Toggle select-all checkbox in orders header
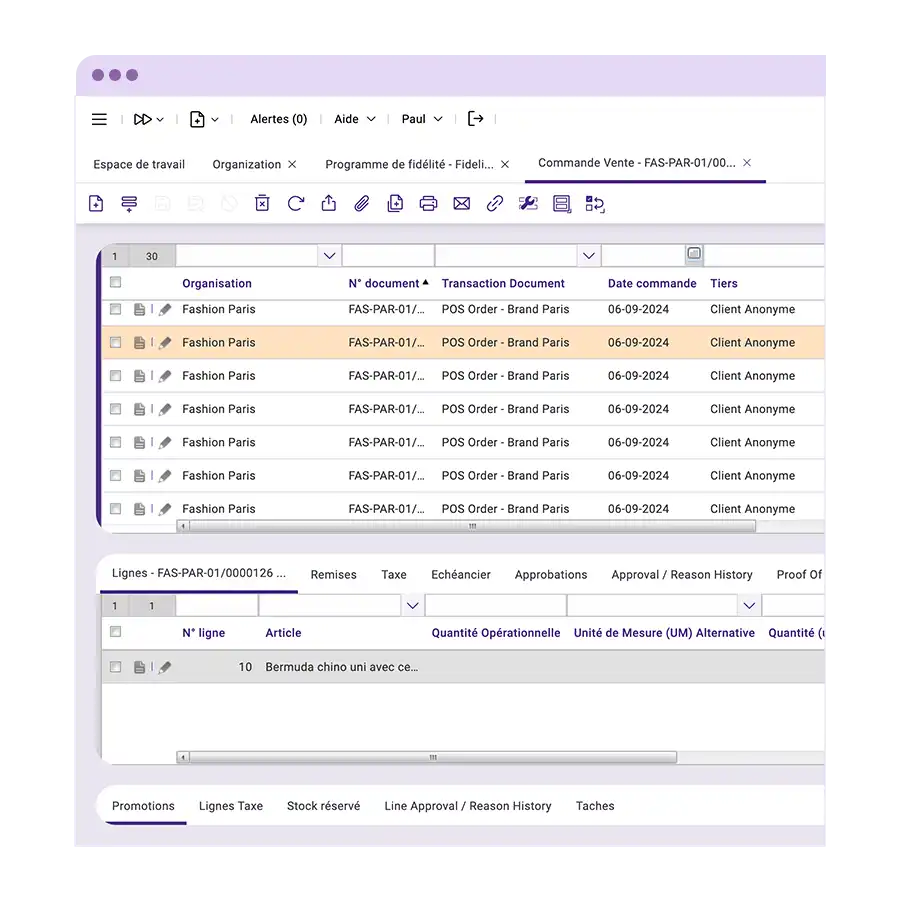The image size is (900, 900). (x=115, y=282)
